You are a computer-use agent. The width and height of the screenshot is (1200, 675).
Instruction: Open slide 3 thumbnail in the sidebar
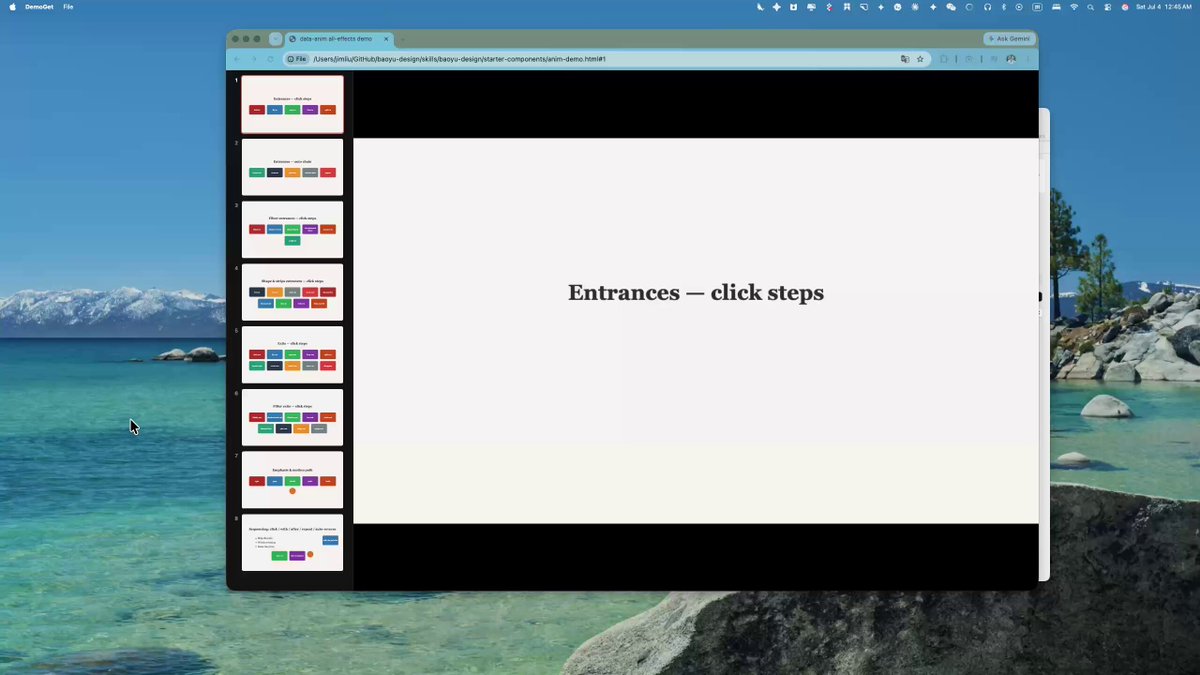click(292, 230)
